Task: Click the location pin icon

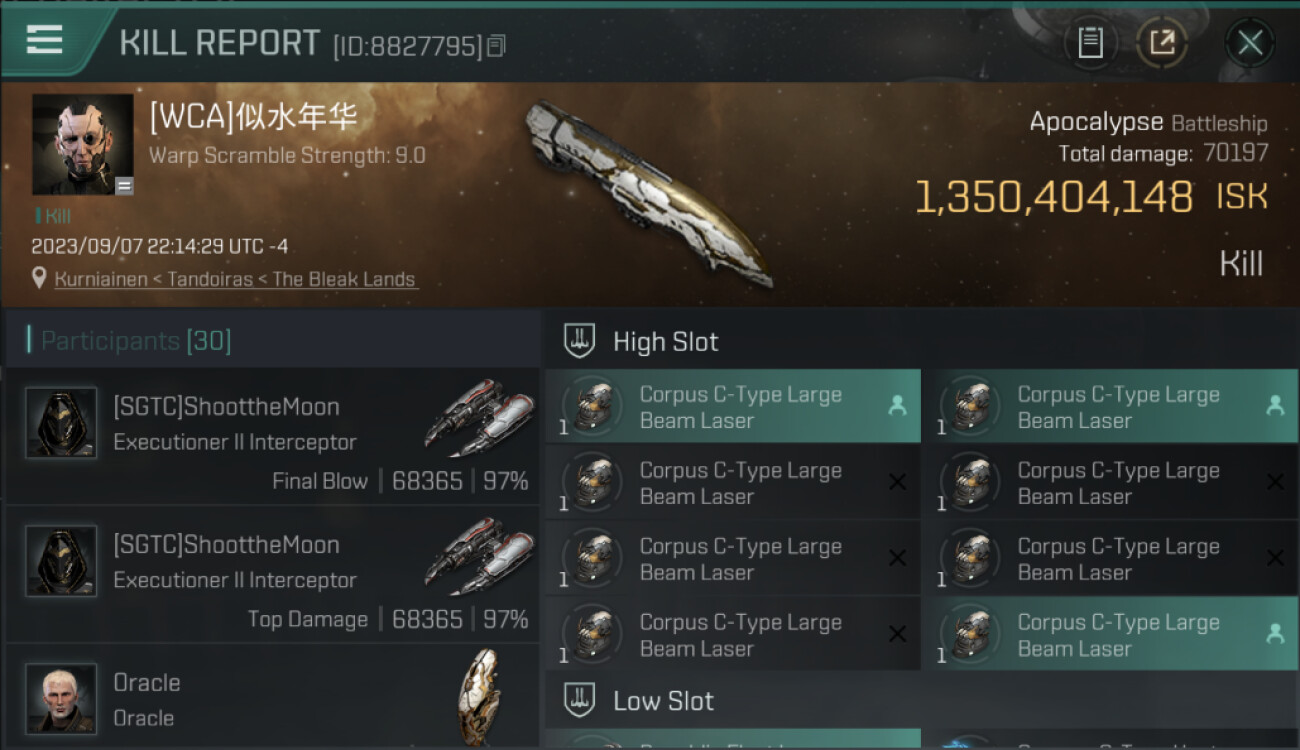Action: coord(39,278)
